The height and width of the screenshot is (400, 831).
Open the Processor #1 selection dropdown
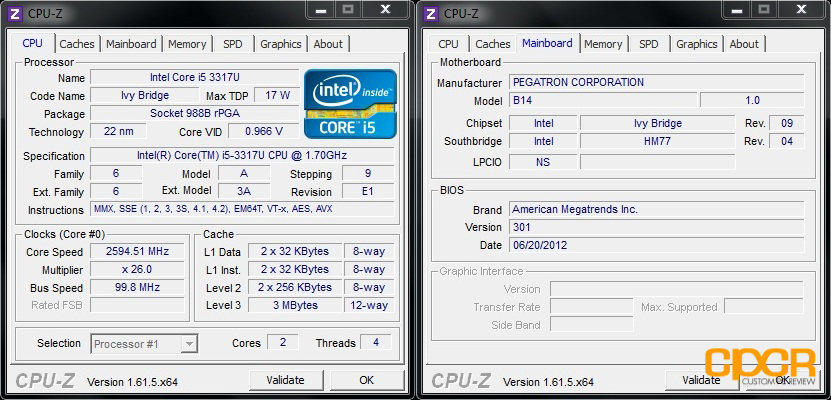(x=145, y=344)
